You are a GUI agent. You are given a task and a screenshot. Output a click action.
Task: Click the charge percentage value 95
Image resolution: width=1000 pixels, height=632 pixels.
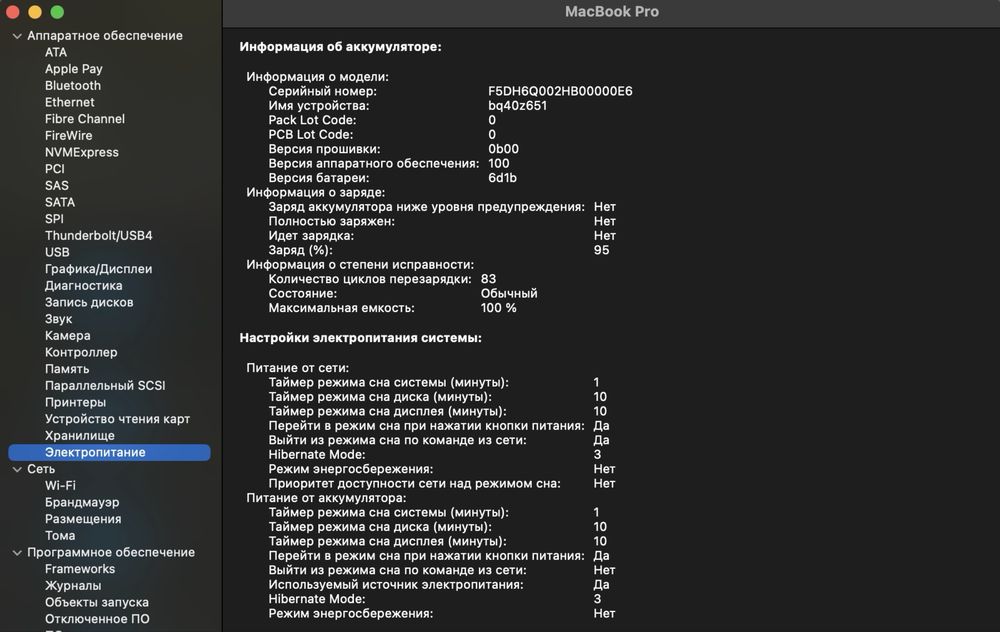point(601,250)
